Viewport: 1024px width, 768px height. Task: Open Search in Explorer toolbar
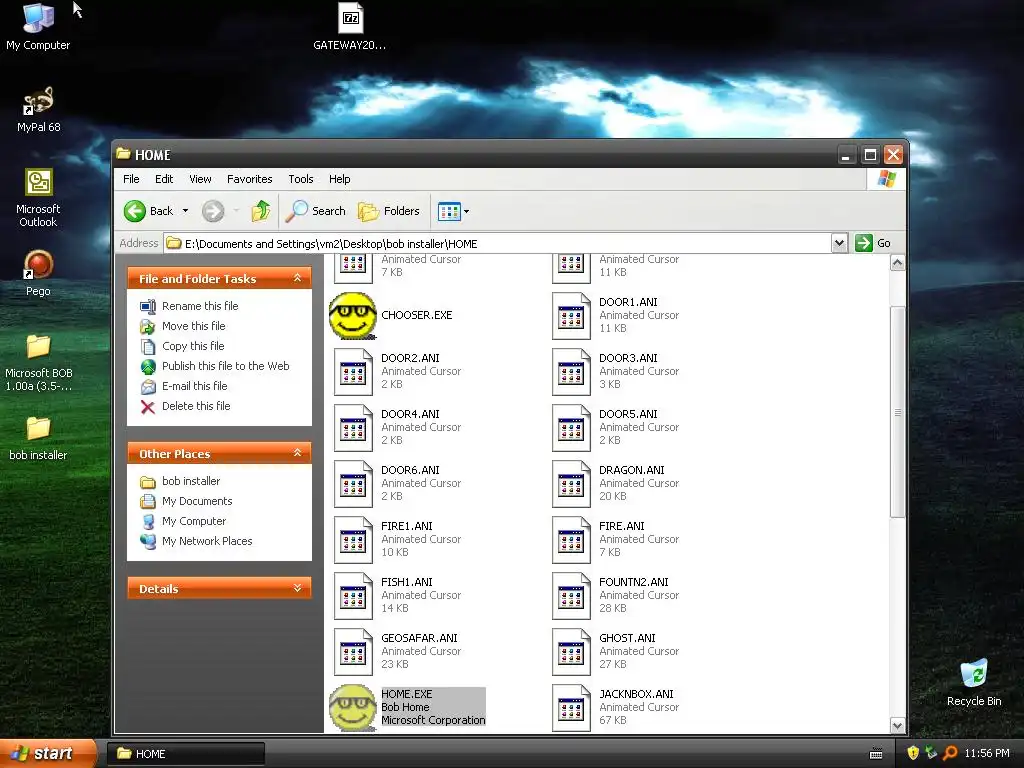pyautogui.click(x=316, y=211)
